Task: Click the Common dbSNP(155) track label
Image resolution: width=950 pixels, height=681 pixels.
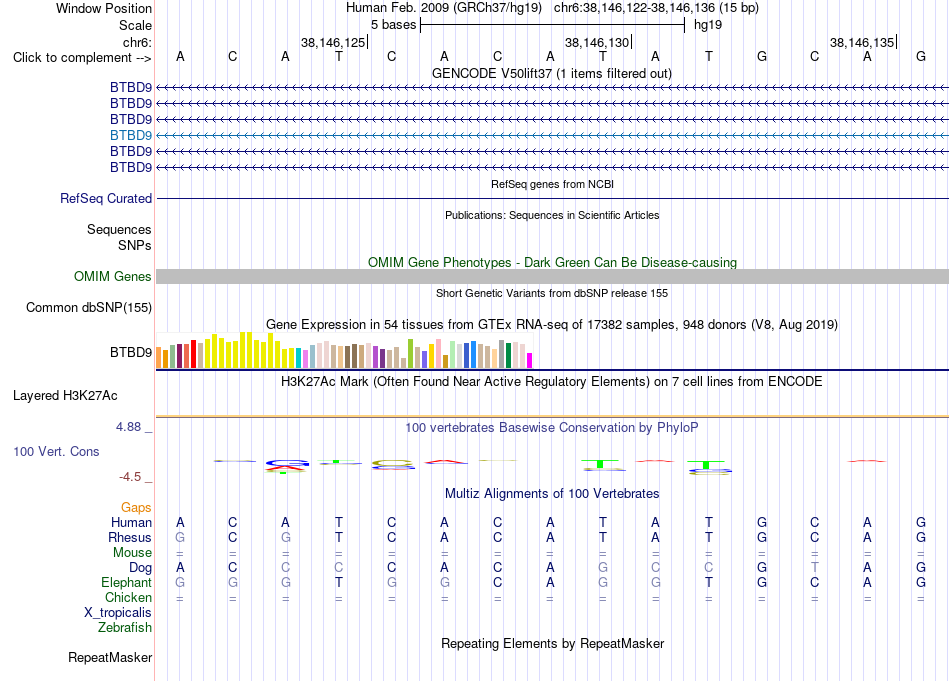Action: [88, 307]
